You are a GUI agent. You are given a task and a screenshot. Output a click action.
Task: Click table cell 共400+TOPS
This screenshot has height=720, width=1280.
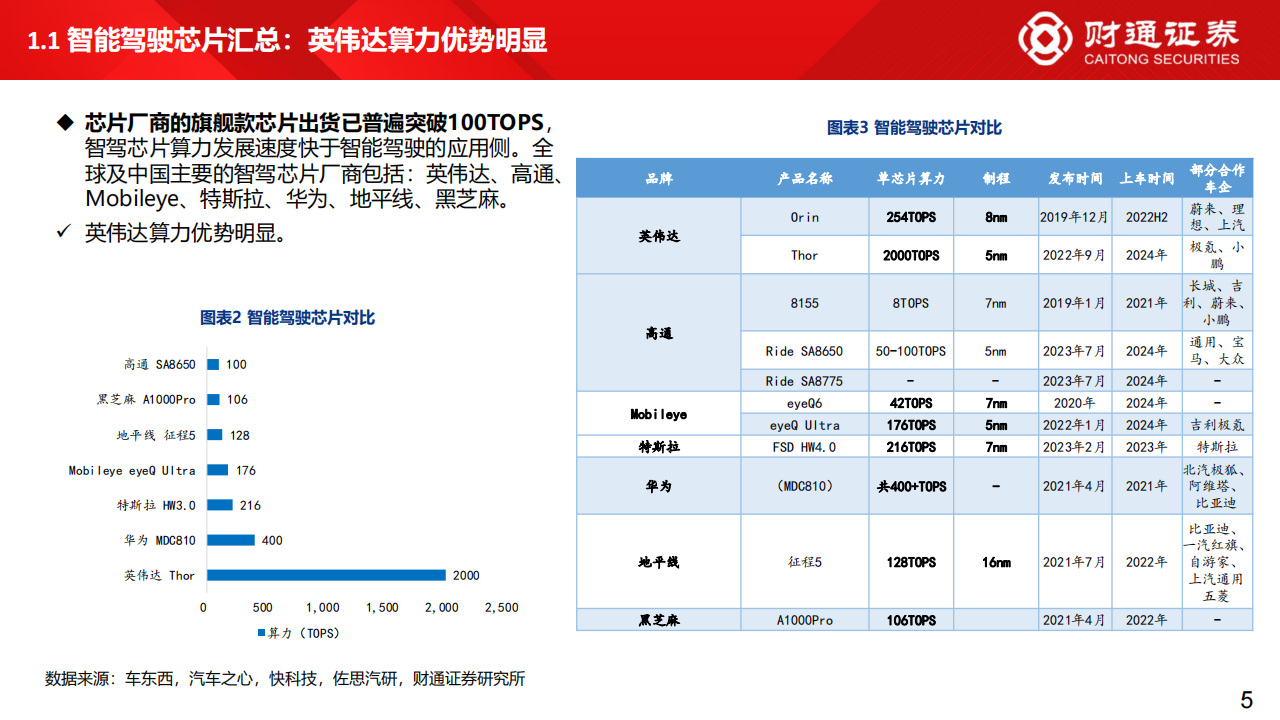coord(911,486)
